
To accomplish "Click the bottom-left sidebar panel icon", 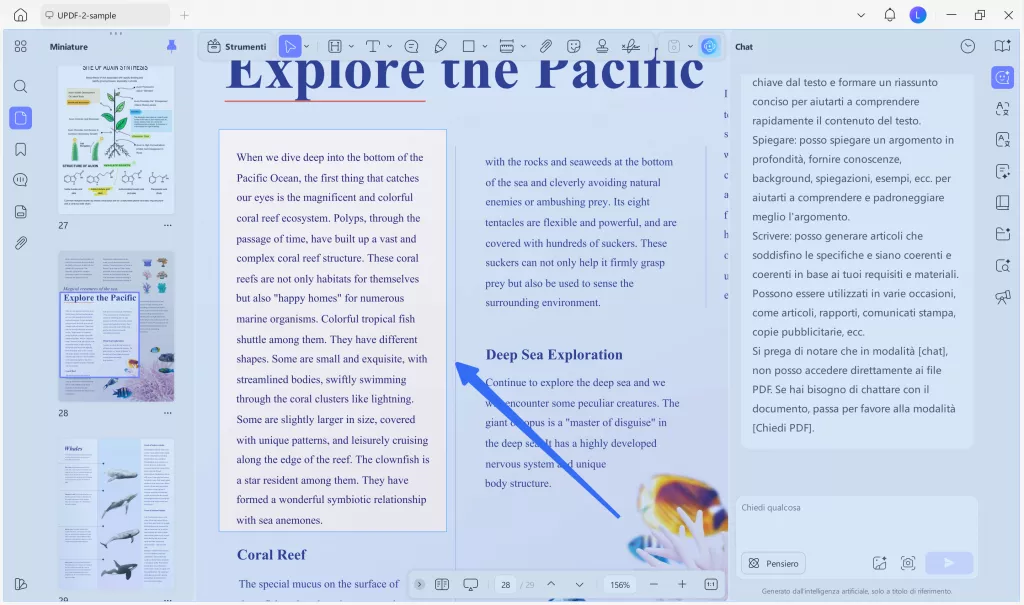I will coord(20,584).
